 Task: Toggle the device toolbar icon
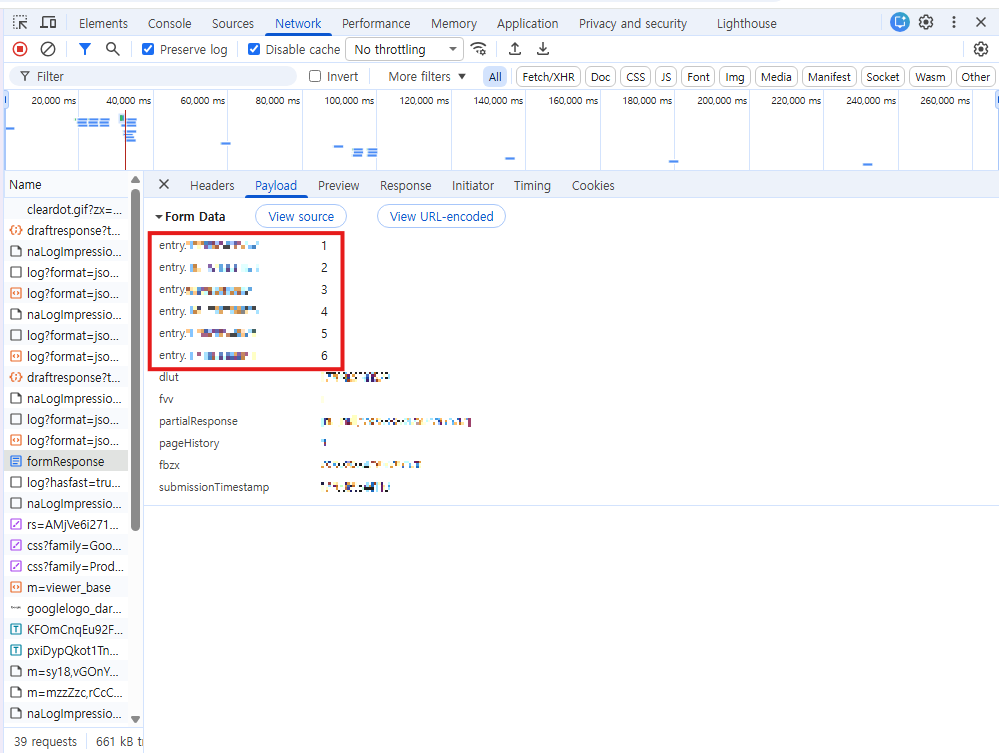point(48,23)
